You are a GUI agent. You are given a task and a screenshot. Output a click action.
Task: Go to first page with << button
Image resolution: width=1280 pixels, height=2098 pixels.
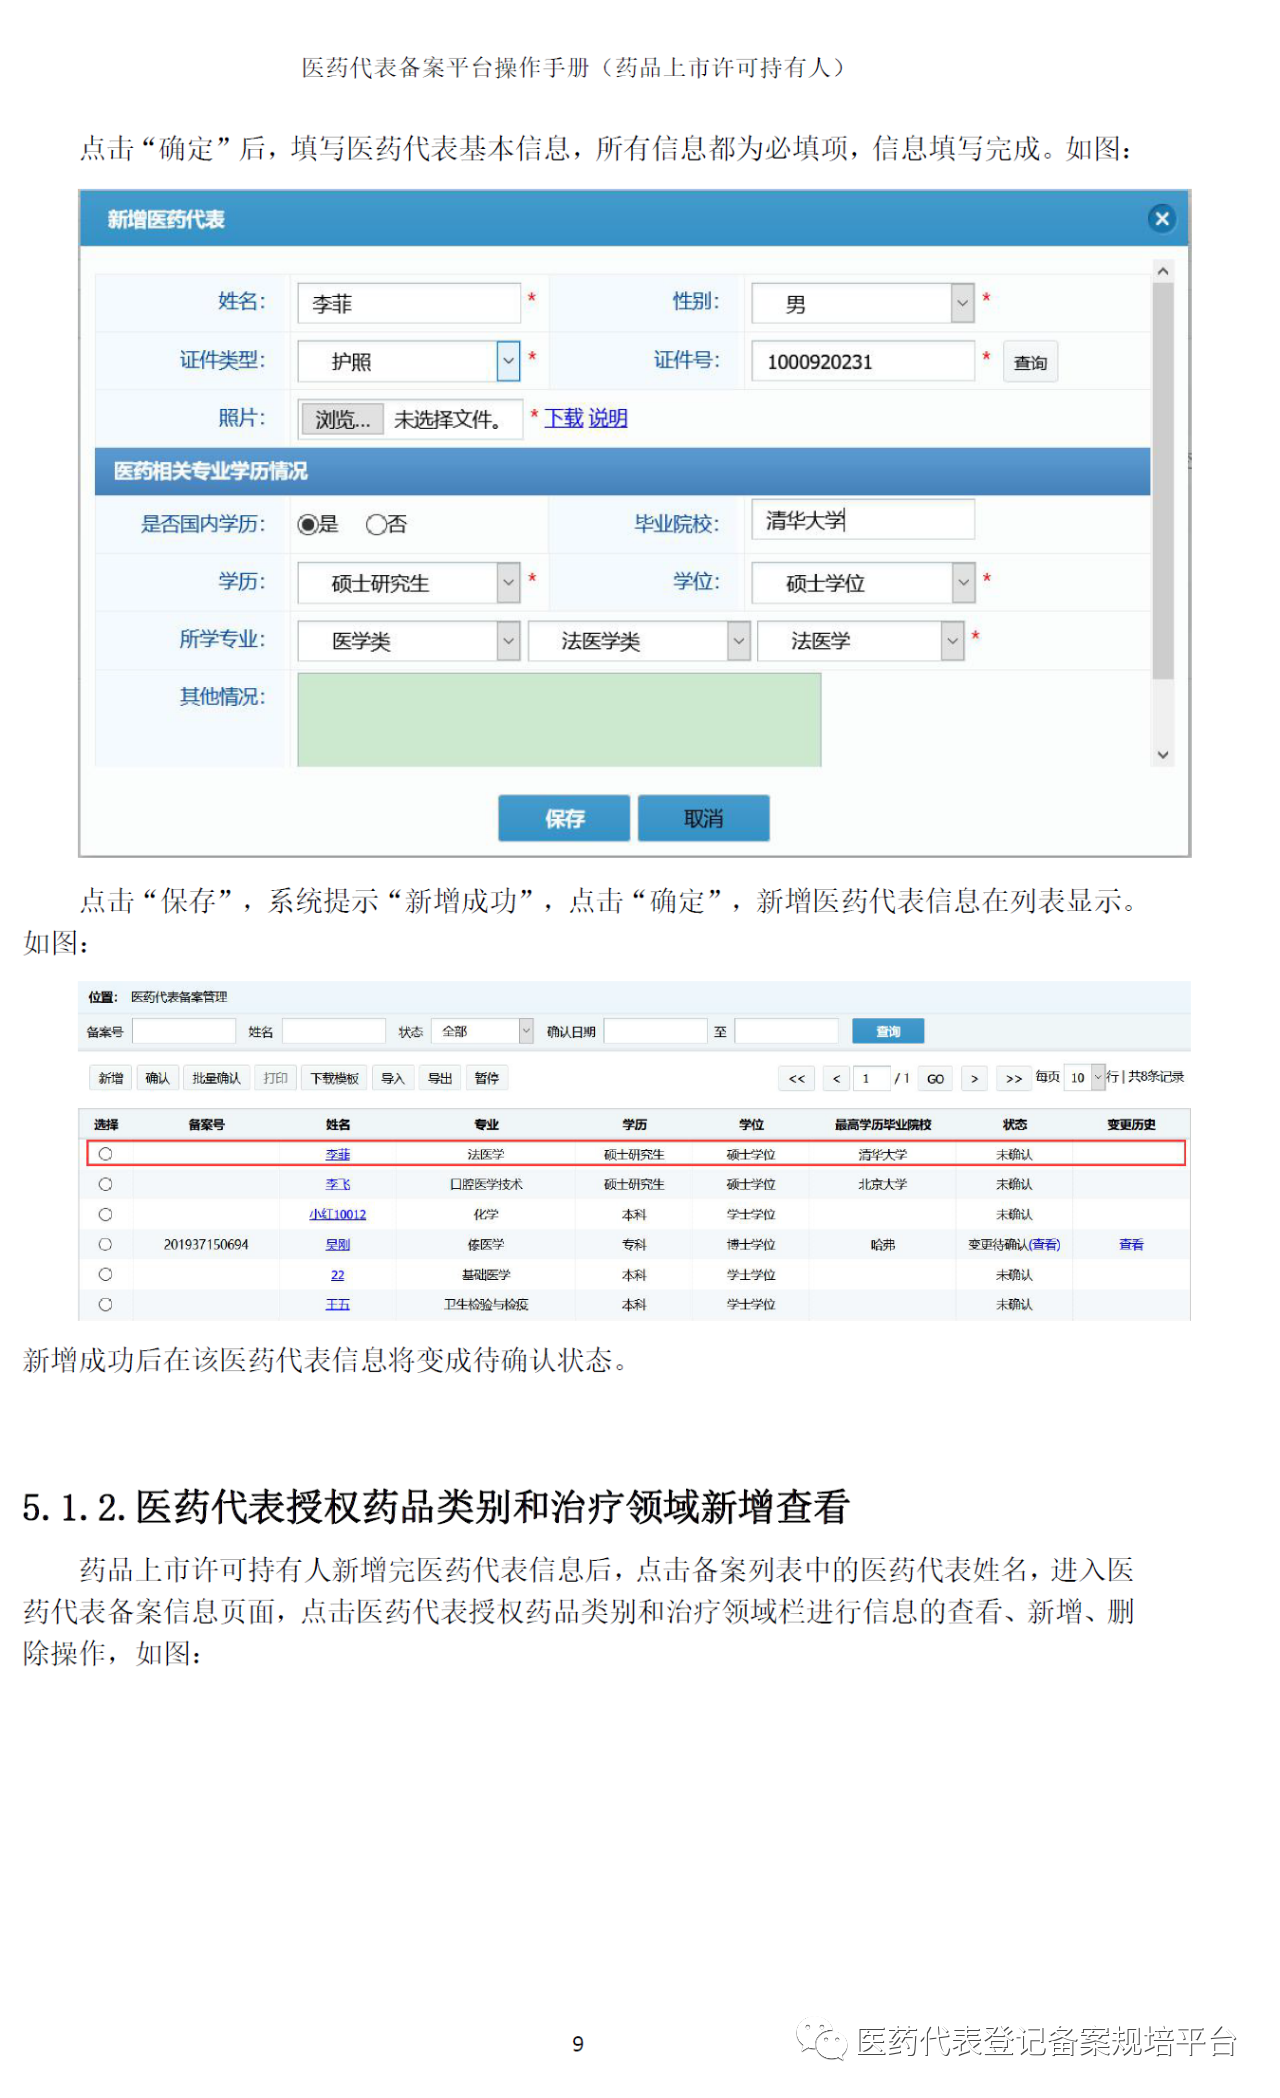pyautogui.click(x=797, y=1078)
